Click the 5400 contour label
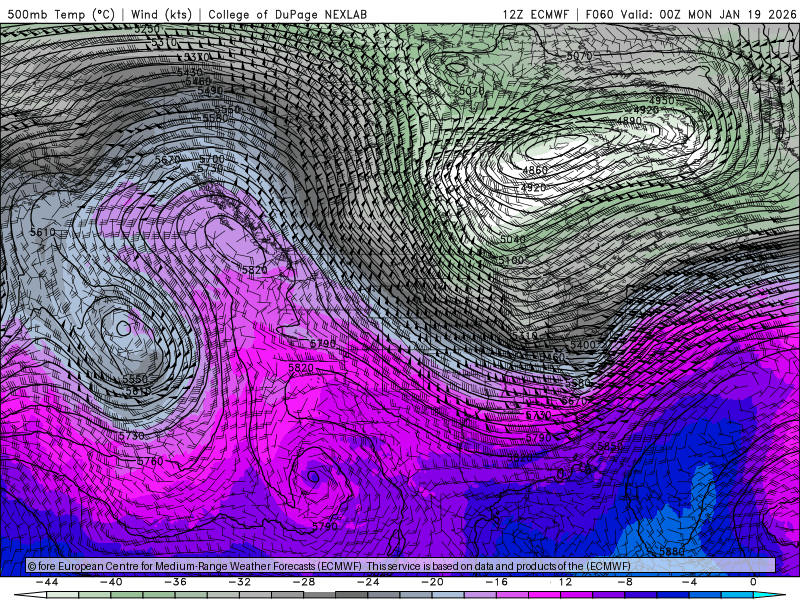800x600 pixels. (583, 345)
